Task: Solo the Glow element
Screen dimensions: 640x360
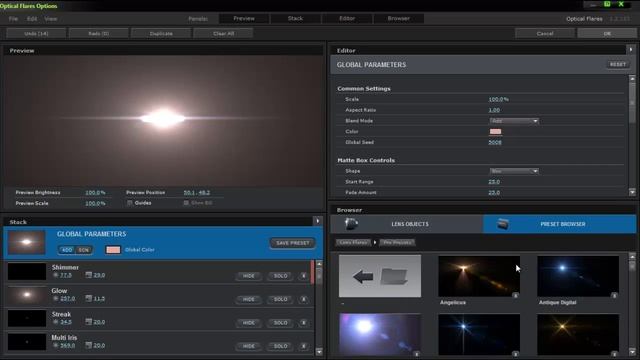Action: [280, 299]
